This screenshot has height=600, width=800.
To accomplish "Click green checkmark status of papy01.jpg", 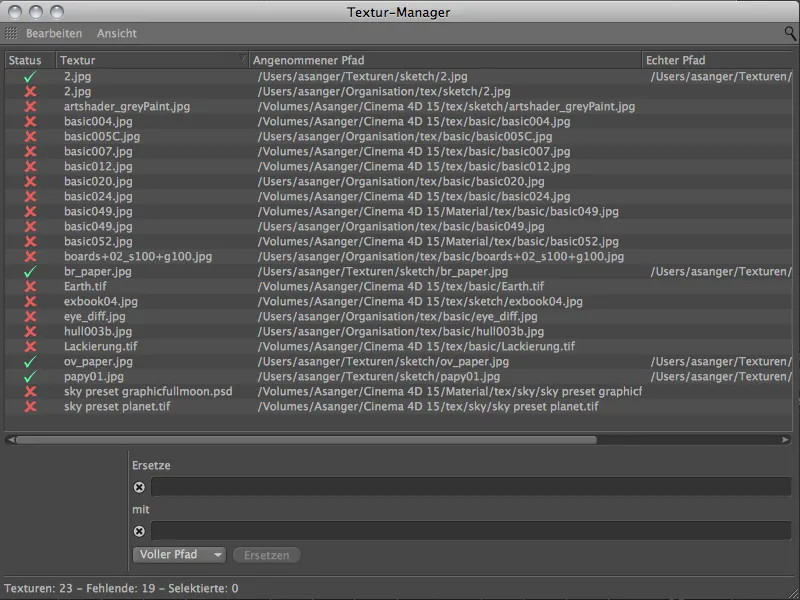I will coord(30,377).
